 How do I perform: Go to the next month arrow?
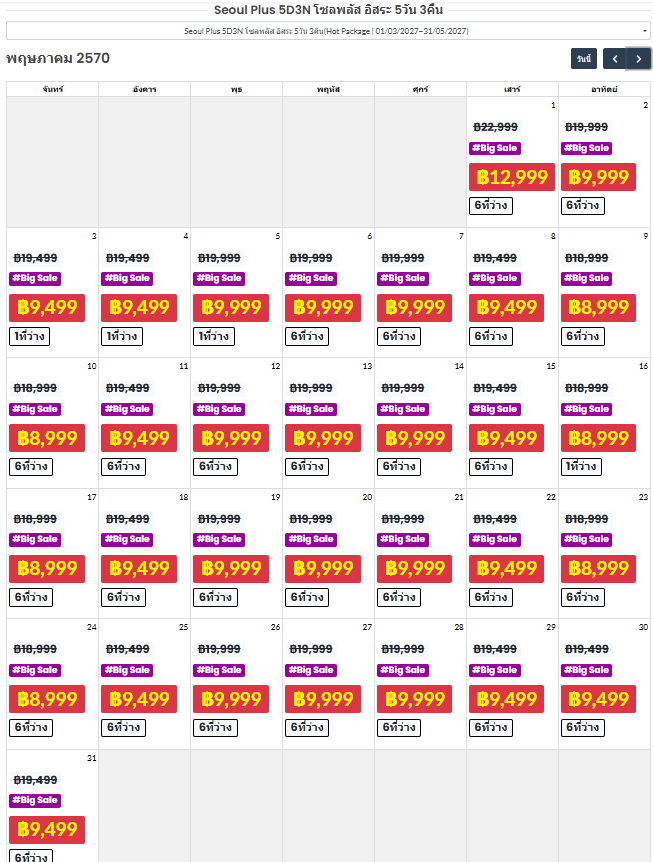(639, 59)
